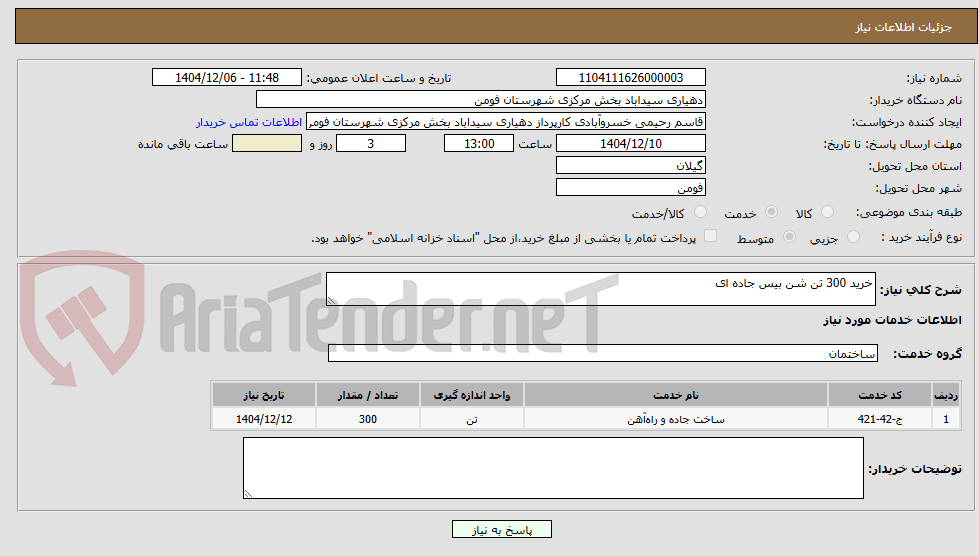This screenshot has width=979, height=556.
Task: Click the تاریخ نیاز column header
Action: point(263,395)
